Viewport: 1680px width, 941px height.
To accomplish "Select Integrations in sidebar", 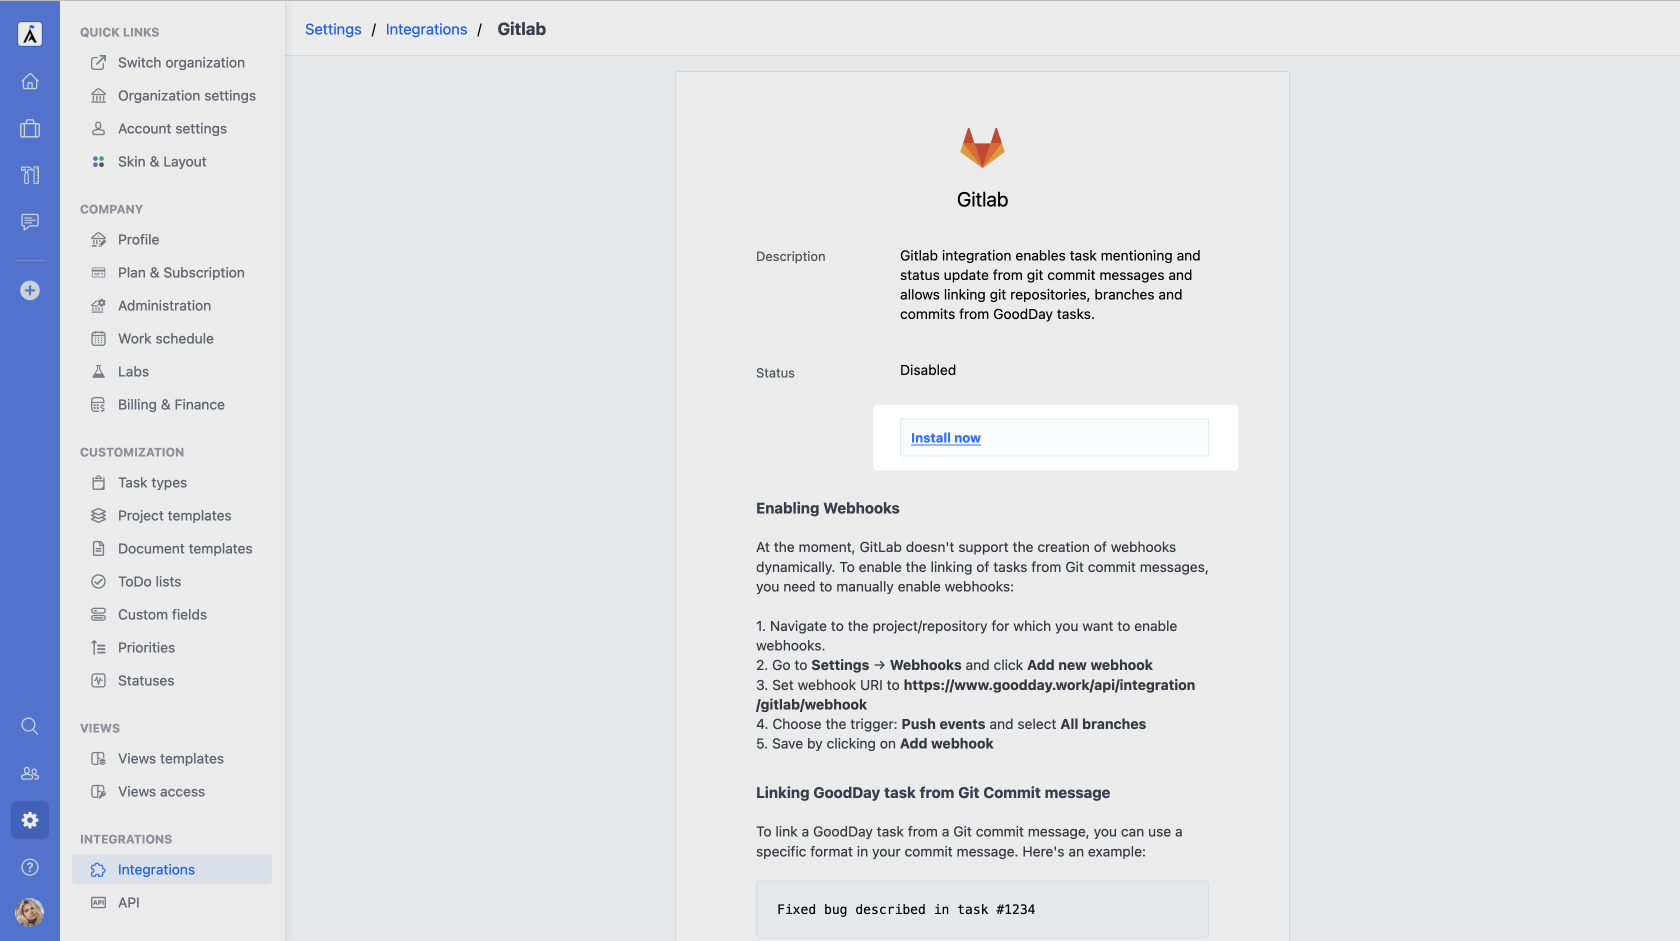I will (172, 869).
